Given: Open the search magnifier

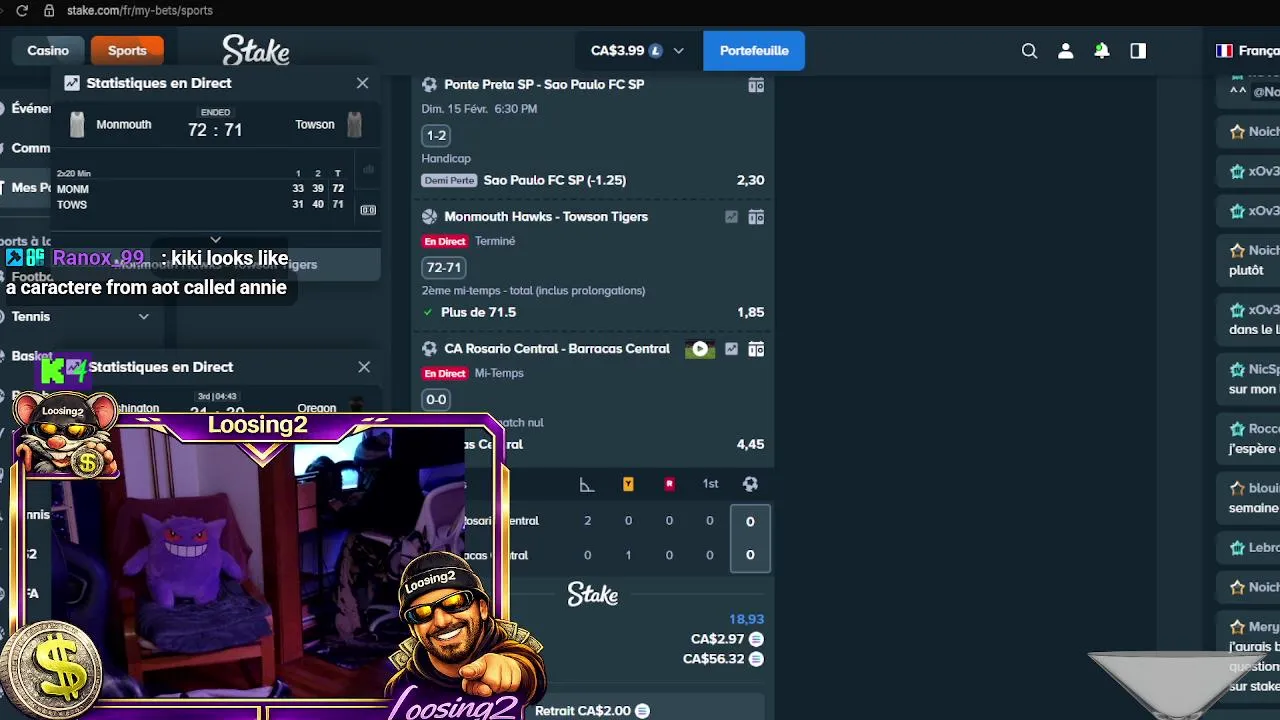Looking at the screenshot, I should [1029, 51].
